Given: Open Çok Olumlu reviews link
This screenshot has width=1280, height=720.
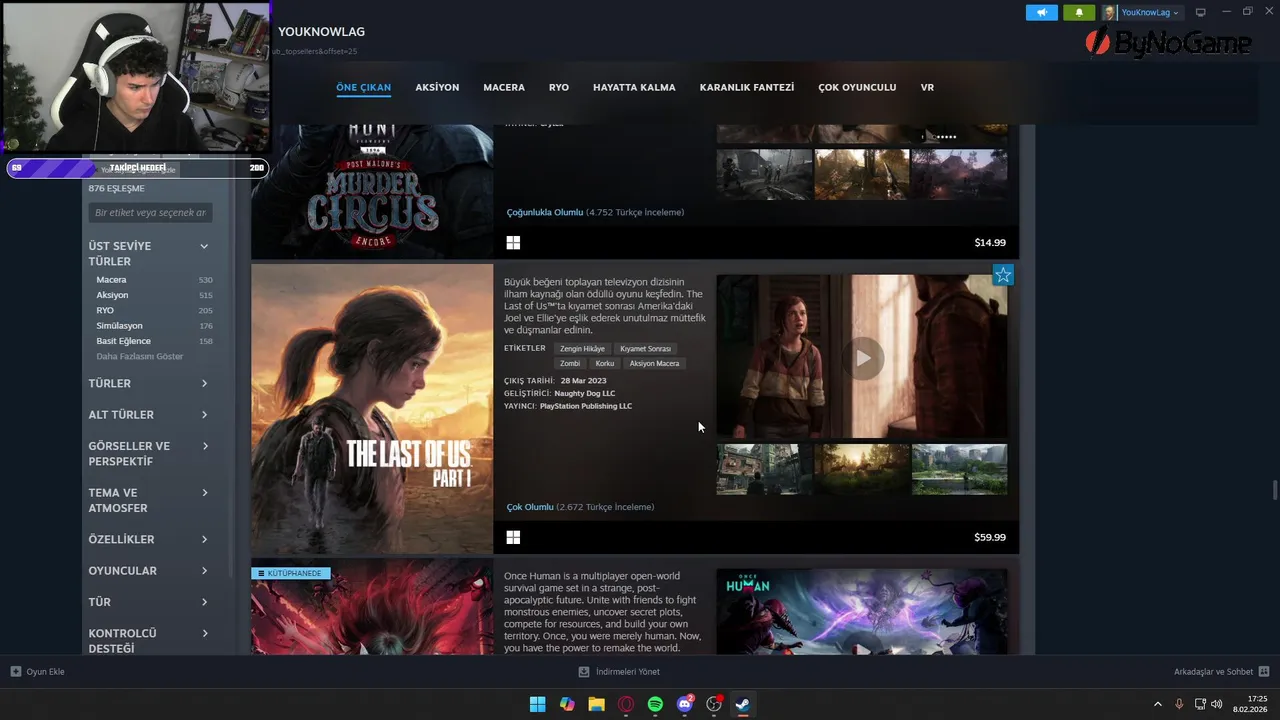Looking at the screenshot, I should pos(530,507).
